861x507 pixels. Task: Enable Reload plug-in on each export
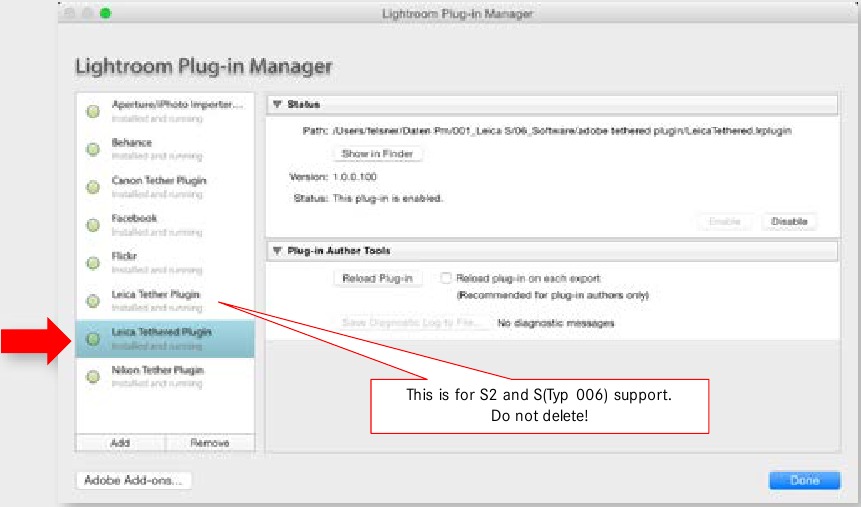[x=446, y=278]
